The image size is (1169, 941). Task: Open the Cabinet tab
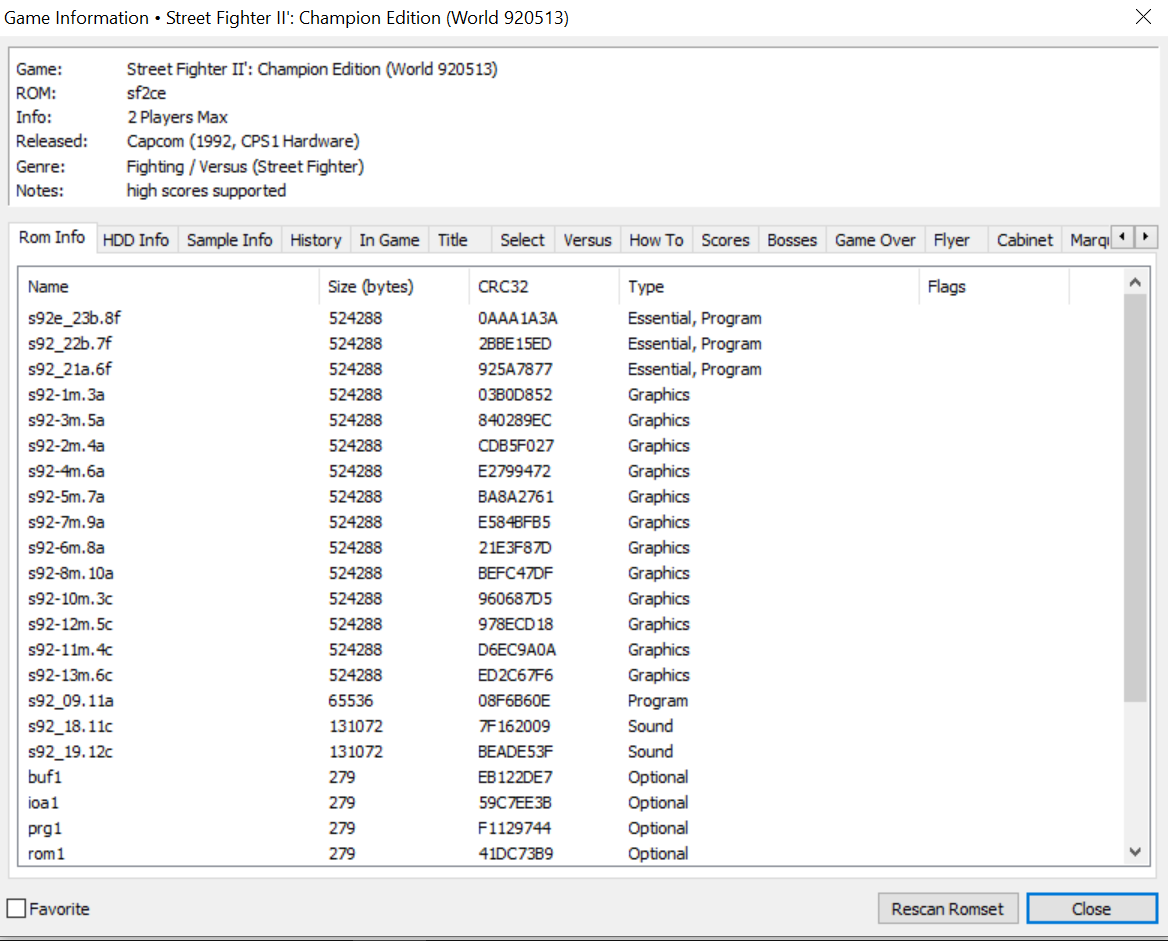tap(1024, 240)
